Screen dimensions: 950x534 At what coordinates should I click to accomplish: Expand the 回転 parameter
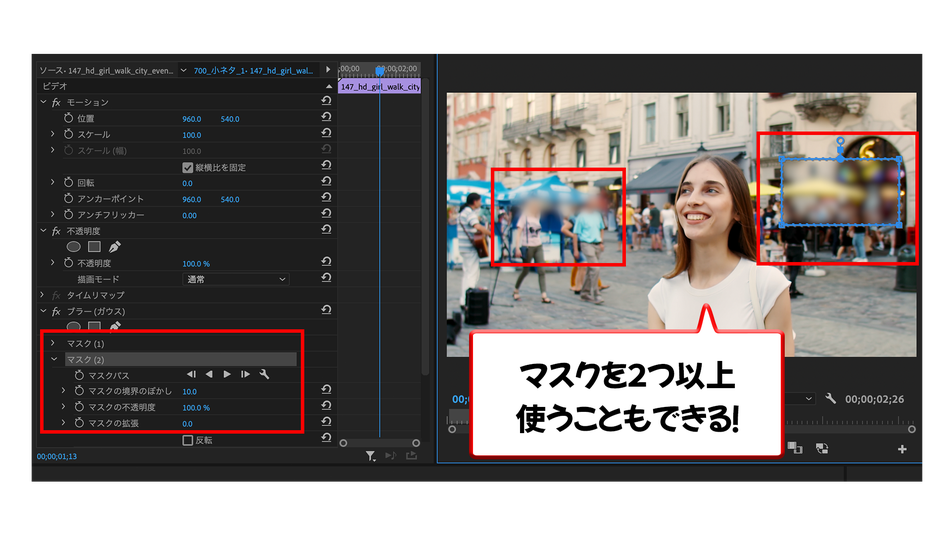[x=53, y=182]
